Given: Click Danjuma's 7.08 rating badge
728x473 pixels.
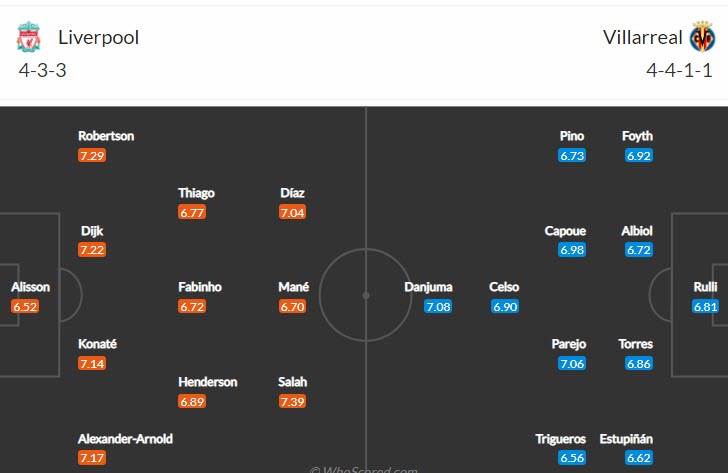Looking at the screenshot, I should click(438, 307).
